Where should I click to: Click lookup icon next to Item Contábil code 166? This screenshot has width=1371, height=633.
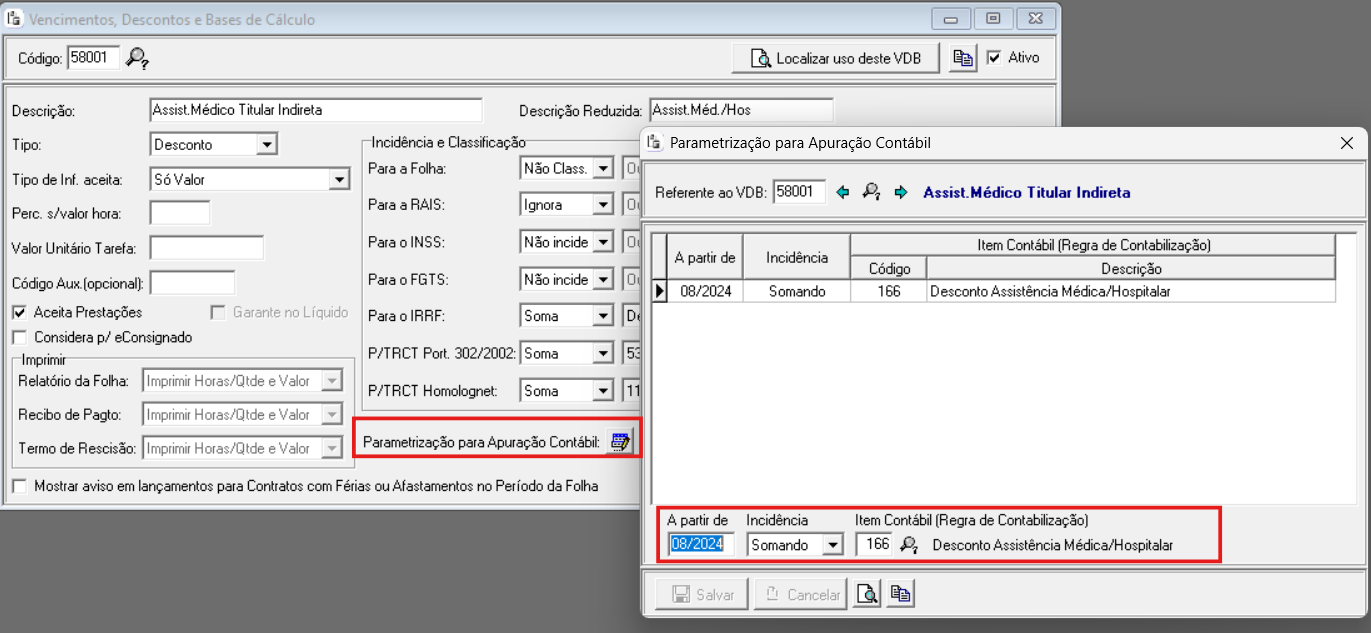pos(908,545)
